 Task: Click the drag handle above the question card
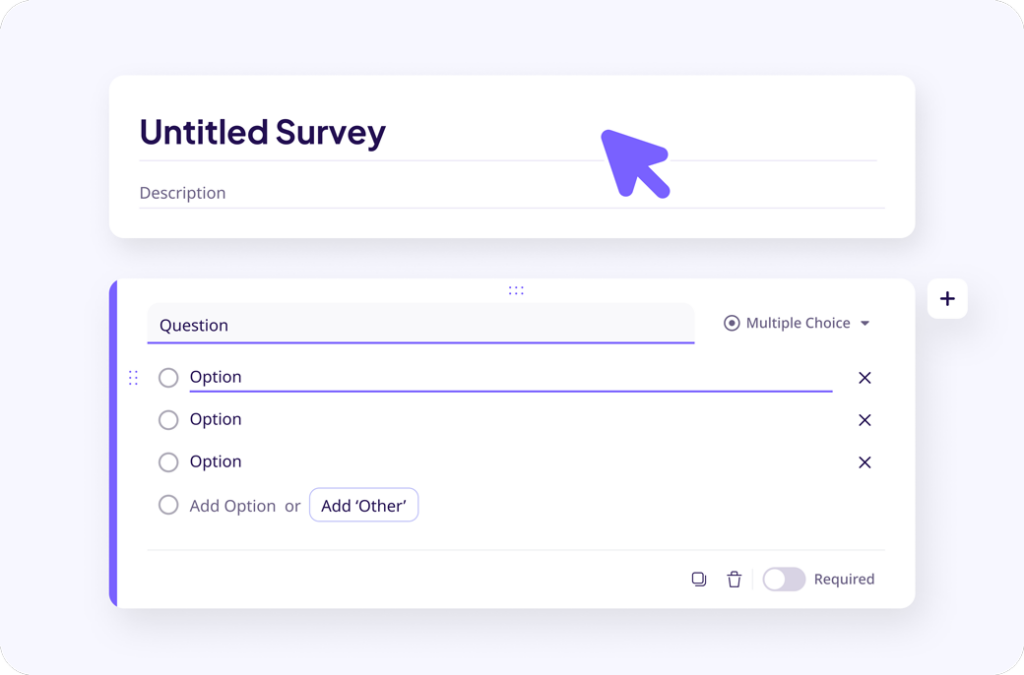[516, 290]
